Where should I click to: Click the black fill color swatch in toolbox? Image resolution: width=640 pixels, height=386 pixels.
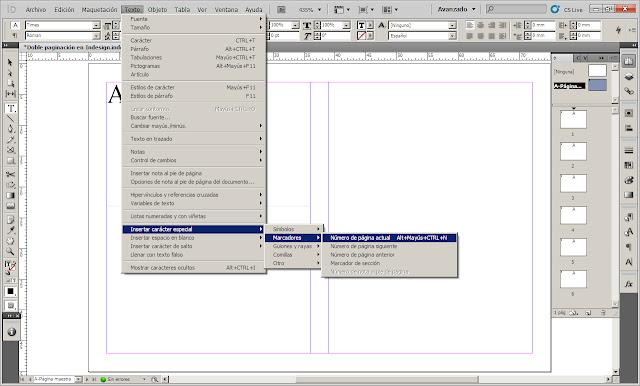(10, 291)
